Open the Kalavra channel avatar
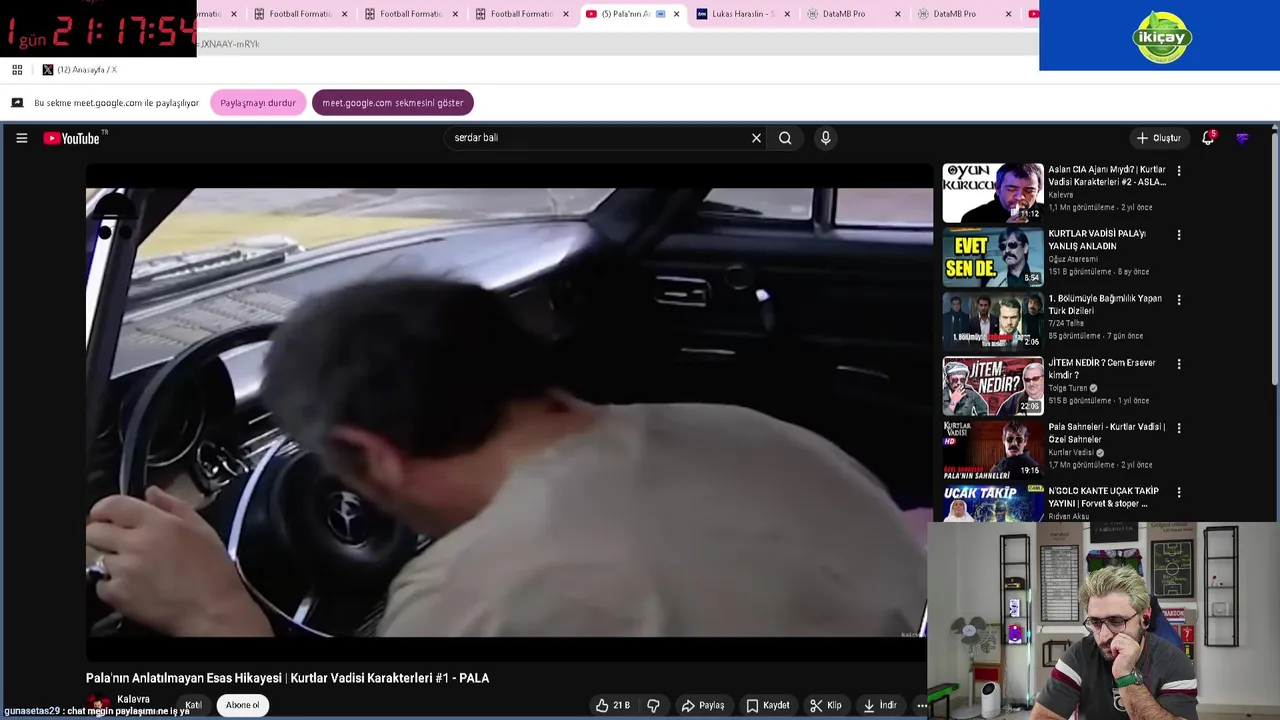Viewport: 1280px width, 720px height. (98, 706)
